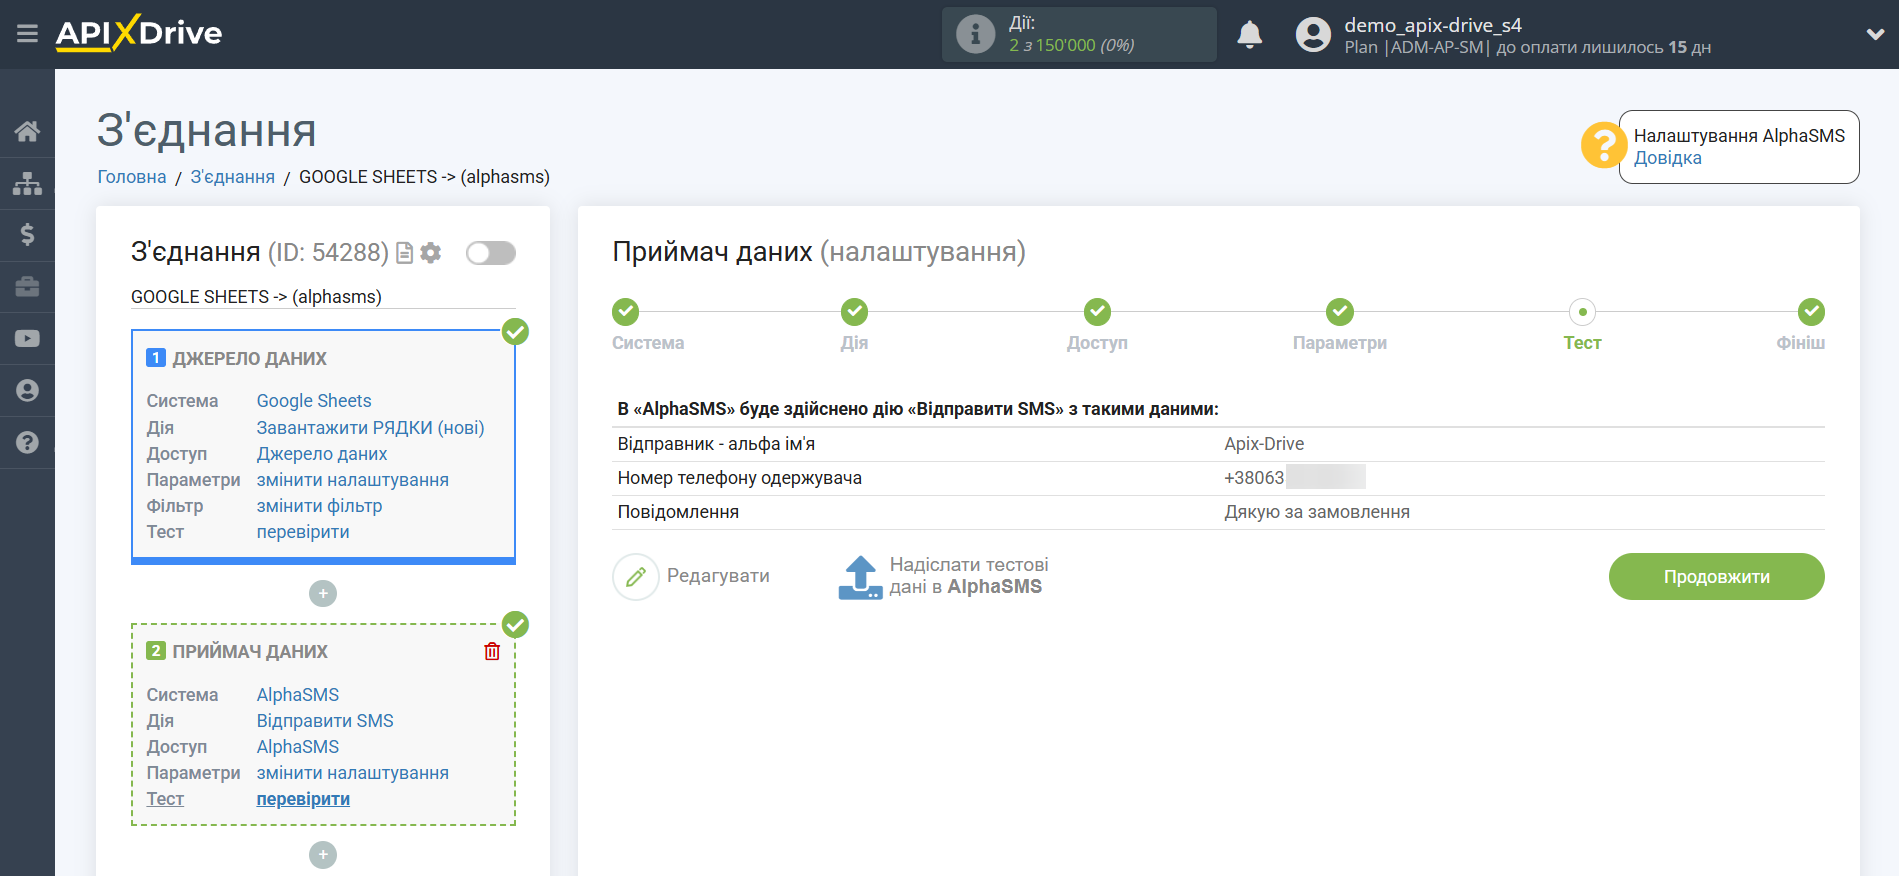Open the notifications bell

point(1250,35)
